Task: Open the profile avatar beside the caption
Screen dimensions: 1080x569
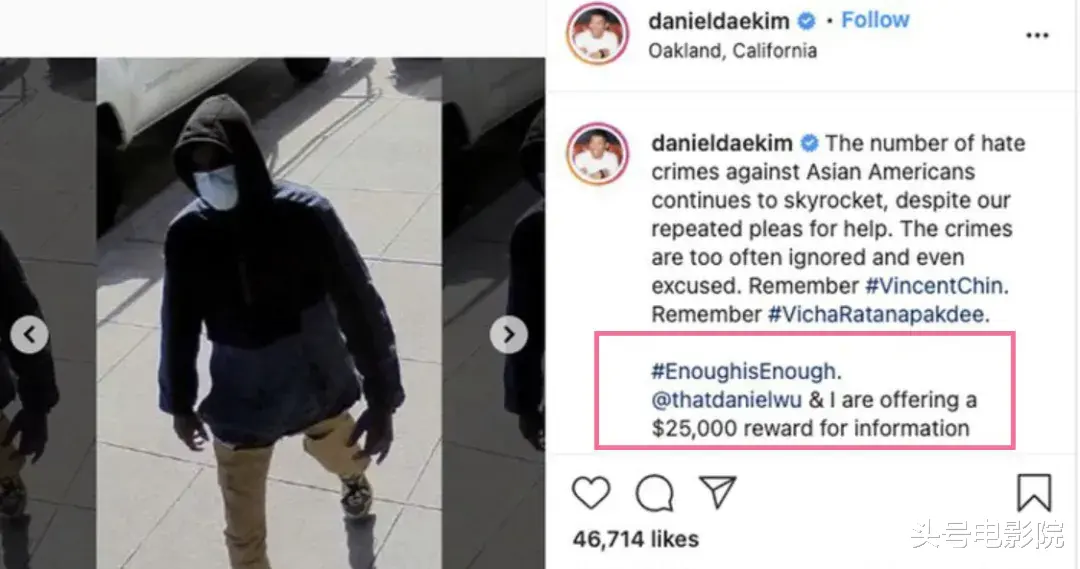Action: [x=597, y=154]
